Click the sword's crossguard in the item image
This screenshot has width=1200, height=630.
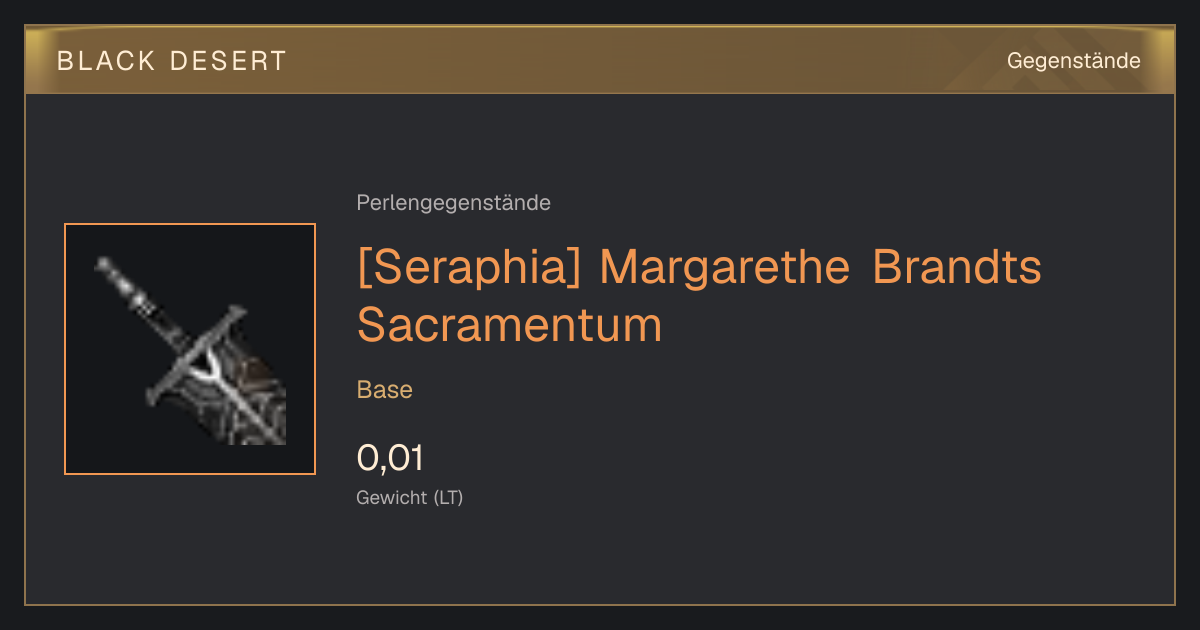tap(195, 357)
